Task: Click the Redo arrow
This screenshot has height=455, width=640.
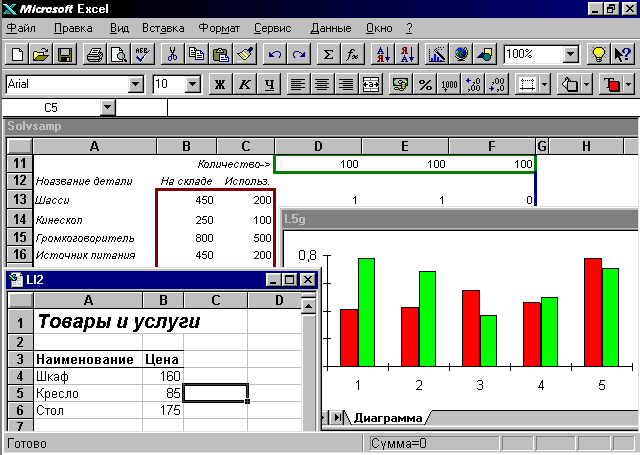Action: click(299, 54)
